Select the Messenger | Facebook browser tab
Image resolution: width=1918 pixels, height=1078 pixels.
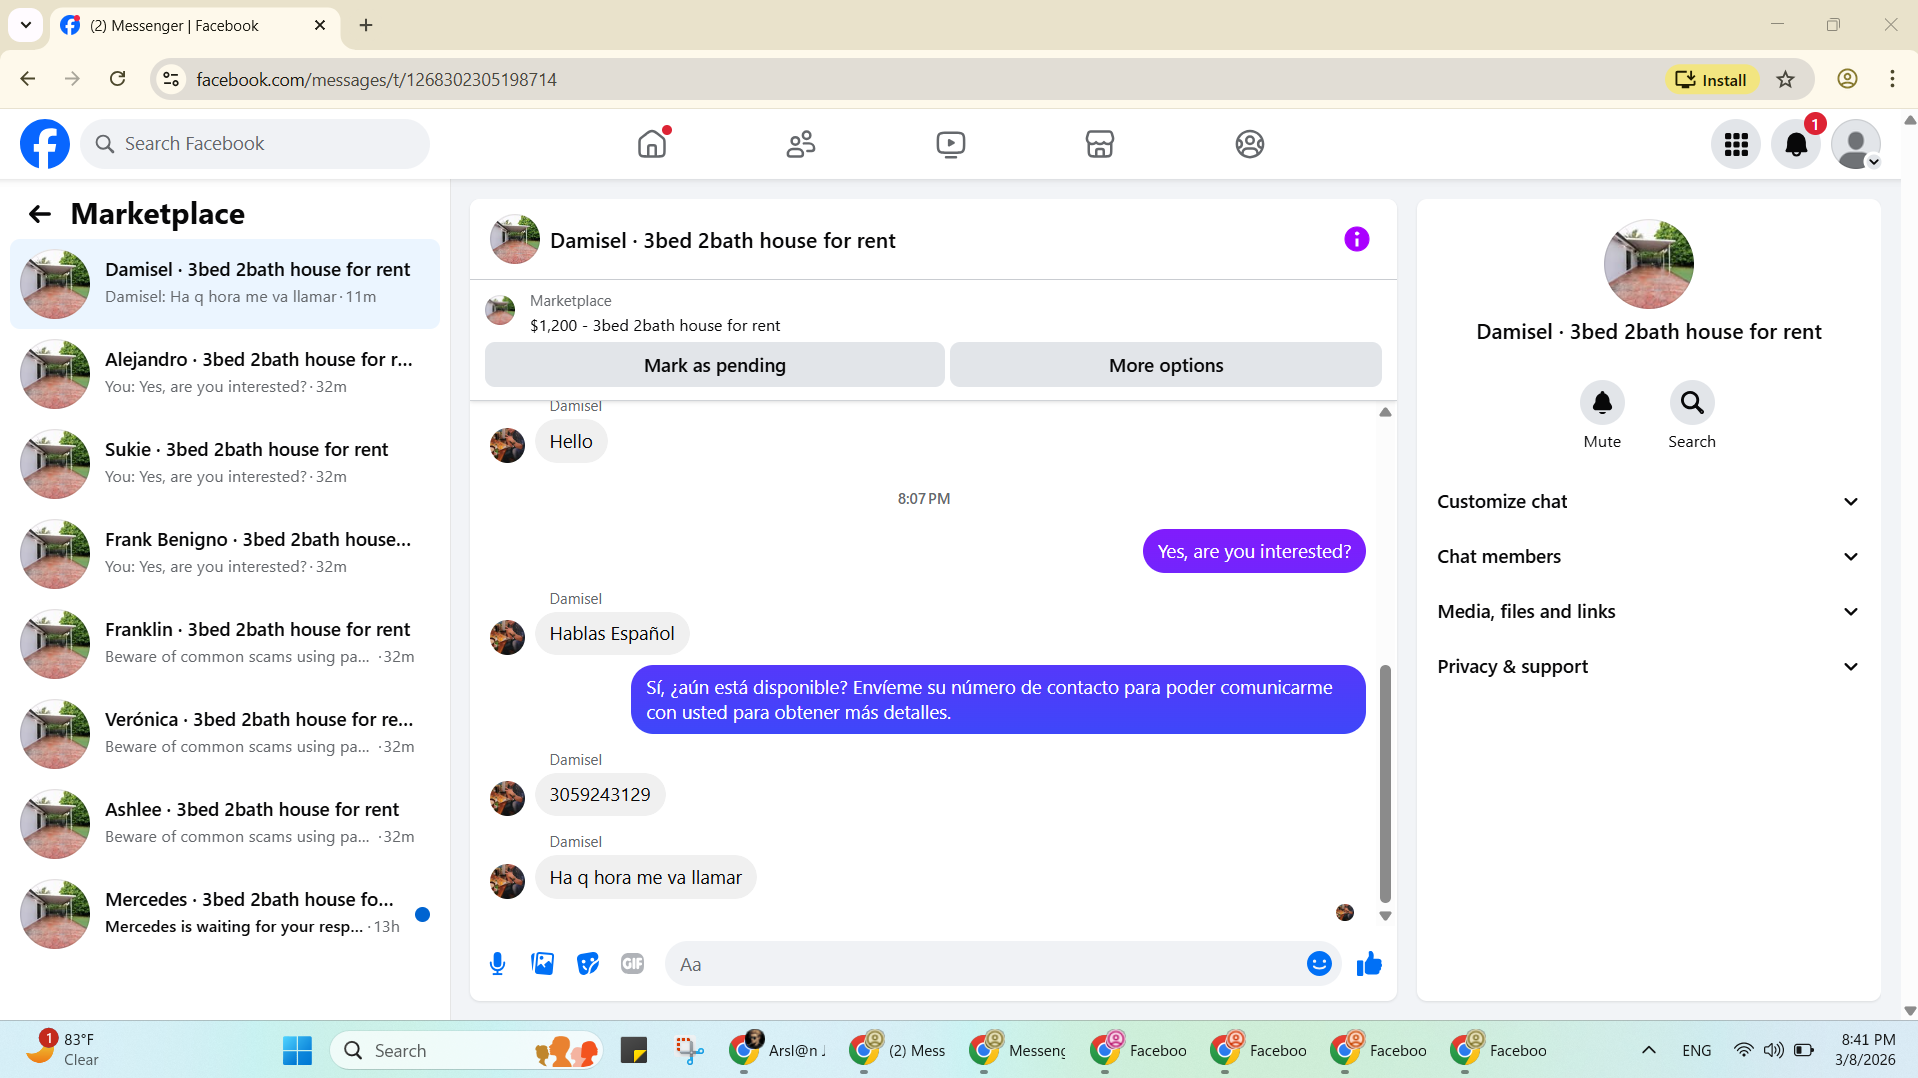(x=195, y=25)
